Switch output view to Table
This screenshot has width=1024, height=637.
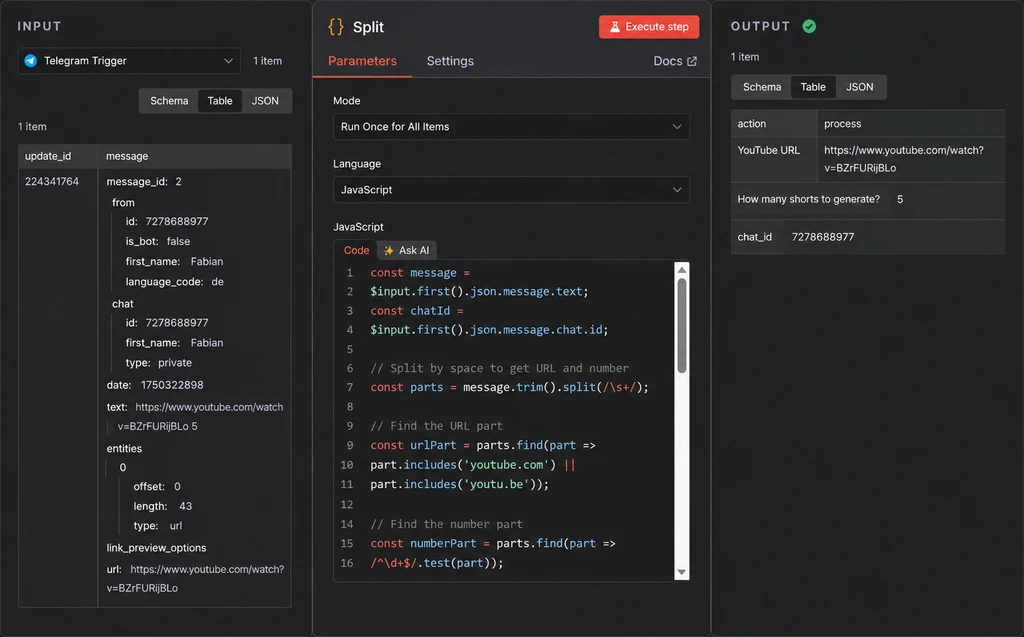813,87
